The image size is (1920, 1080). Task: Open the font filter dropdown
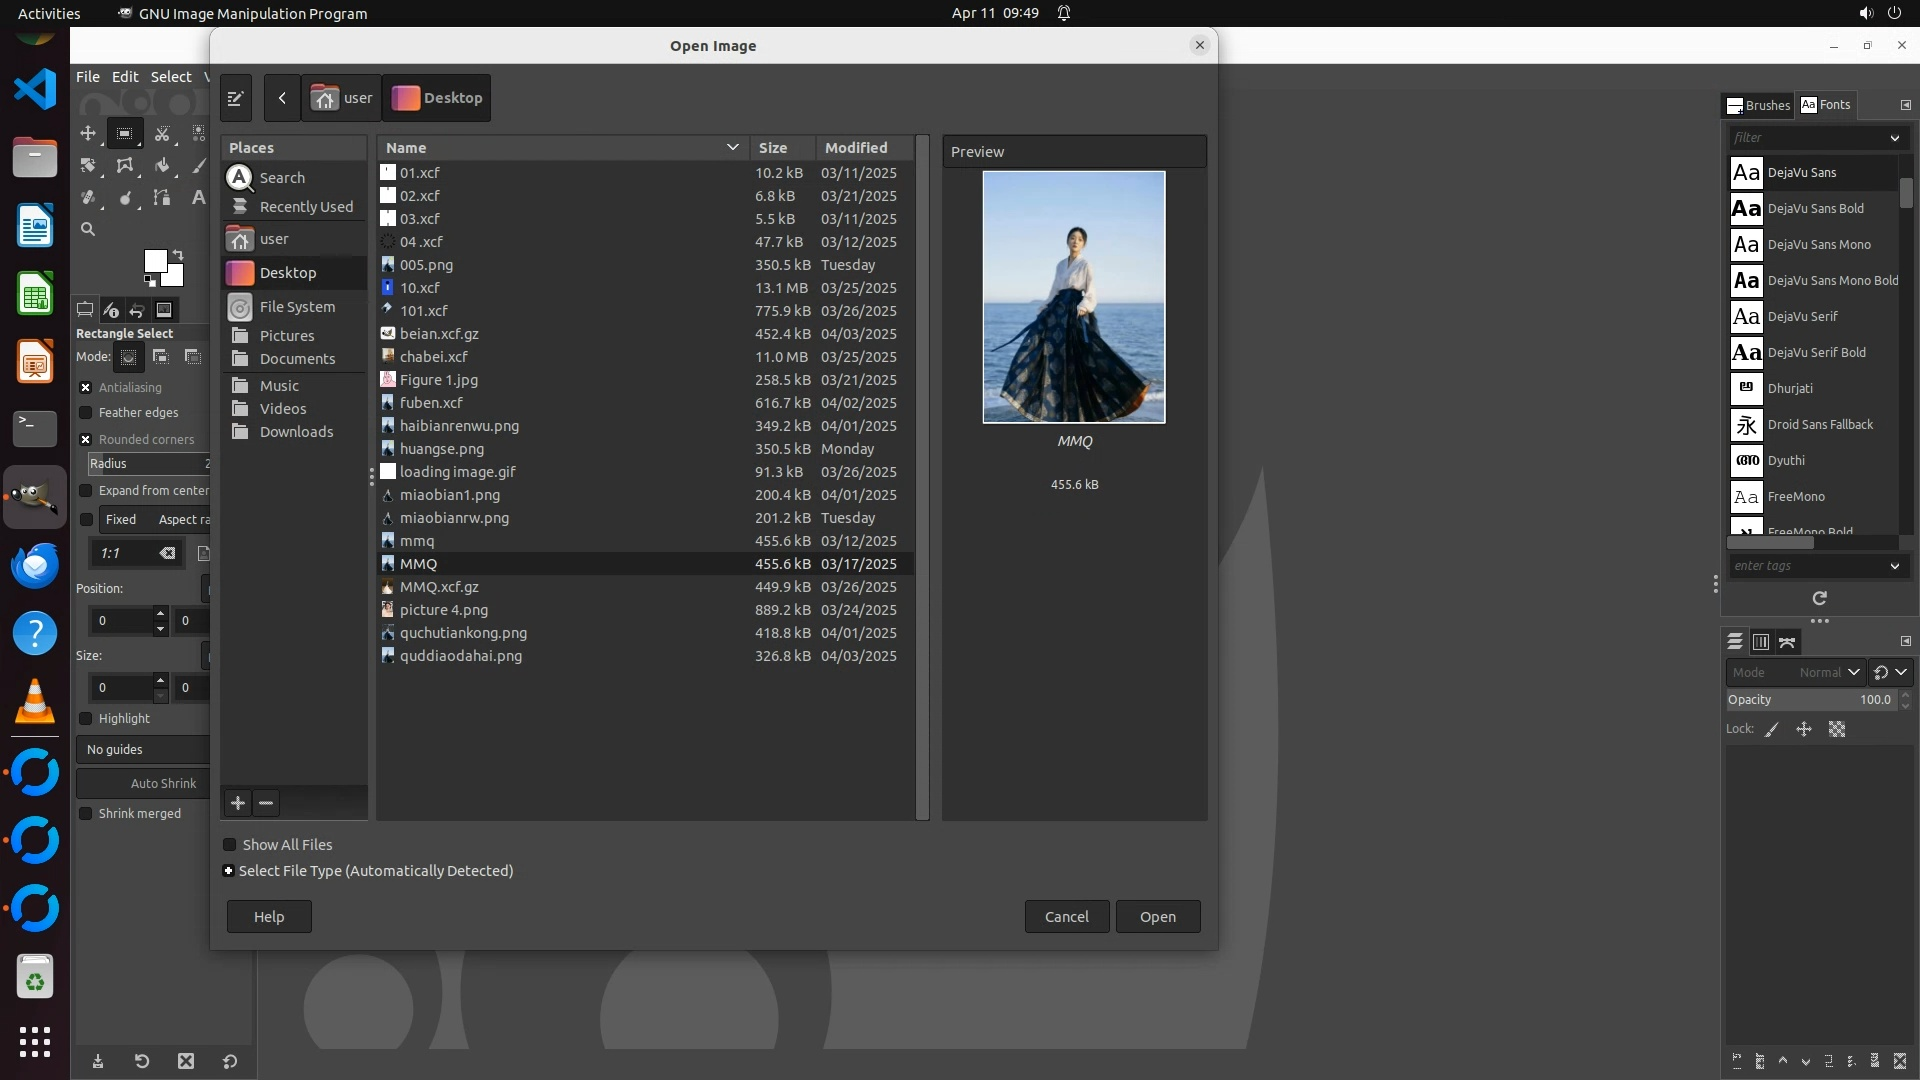pos(1894,138)
